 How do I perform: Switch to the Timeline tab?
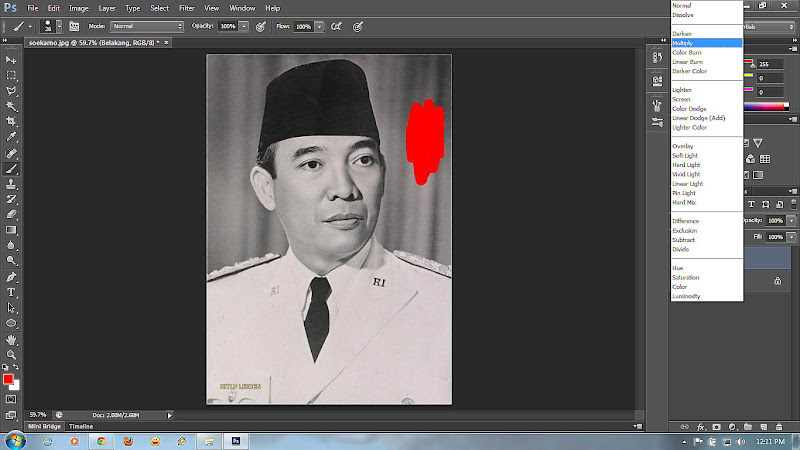81,427
